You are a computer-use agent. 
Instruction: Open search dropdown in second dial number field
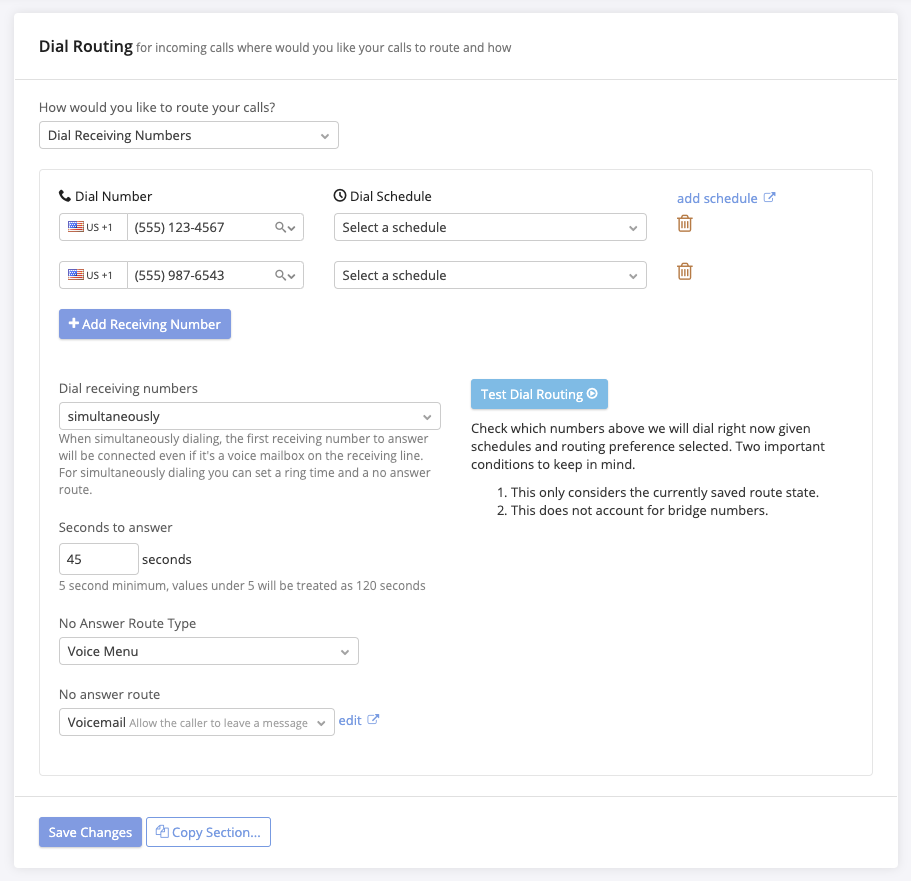(285, 276)
